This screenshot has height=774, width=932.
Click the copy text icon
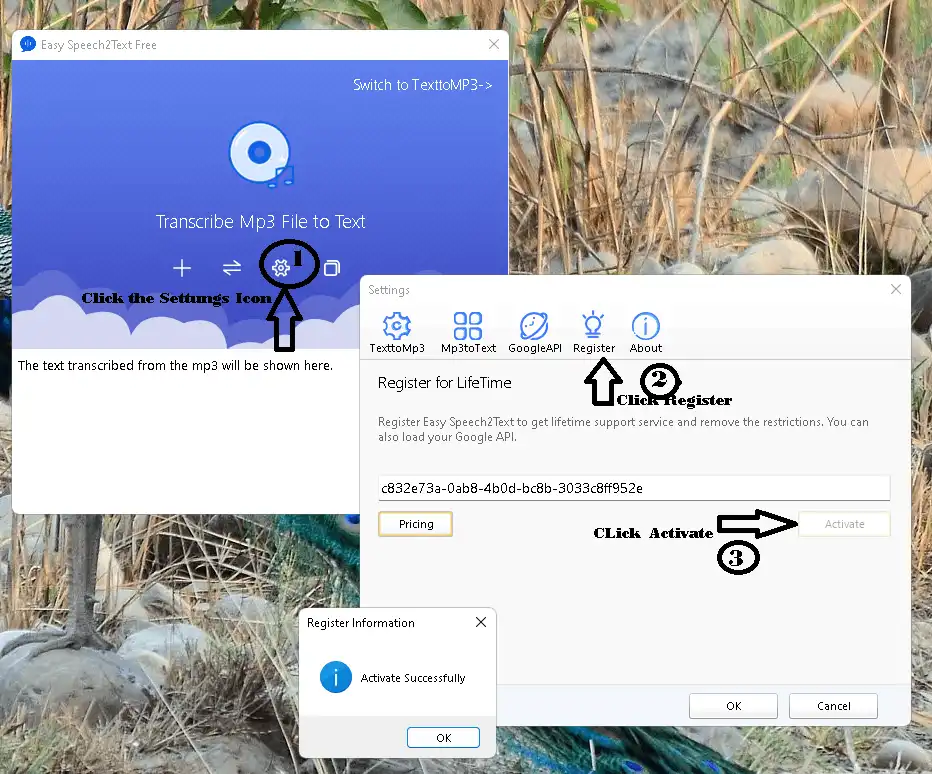click(332, 268)
